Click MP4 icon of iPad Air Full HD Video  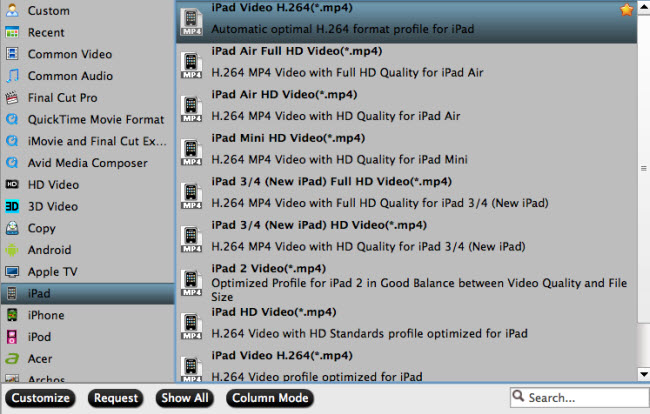(191, 65)
